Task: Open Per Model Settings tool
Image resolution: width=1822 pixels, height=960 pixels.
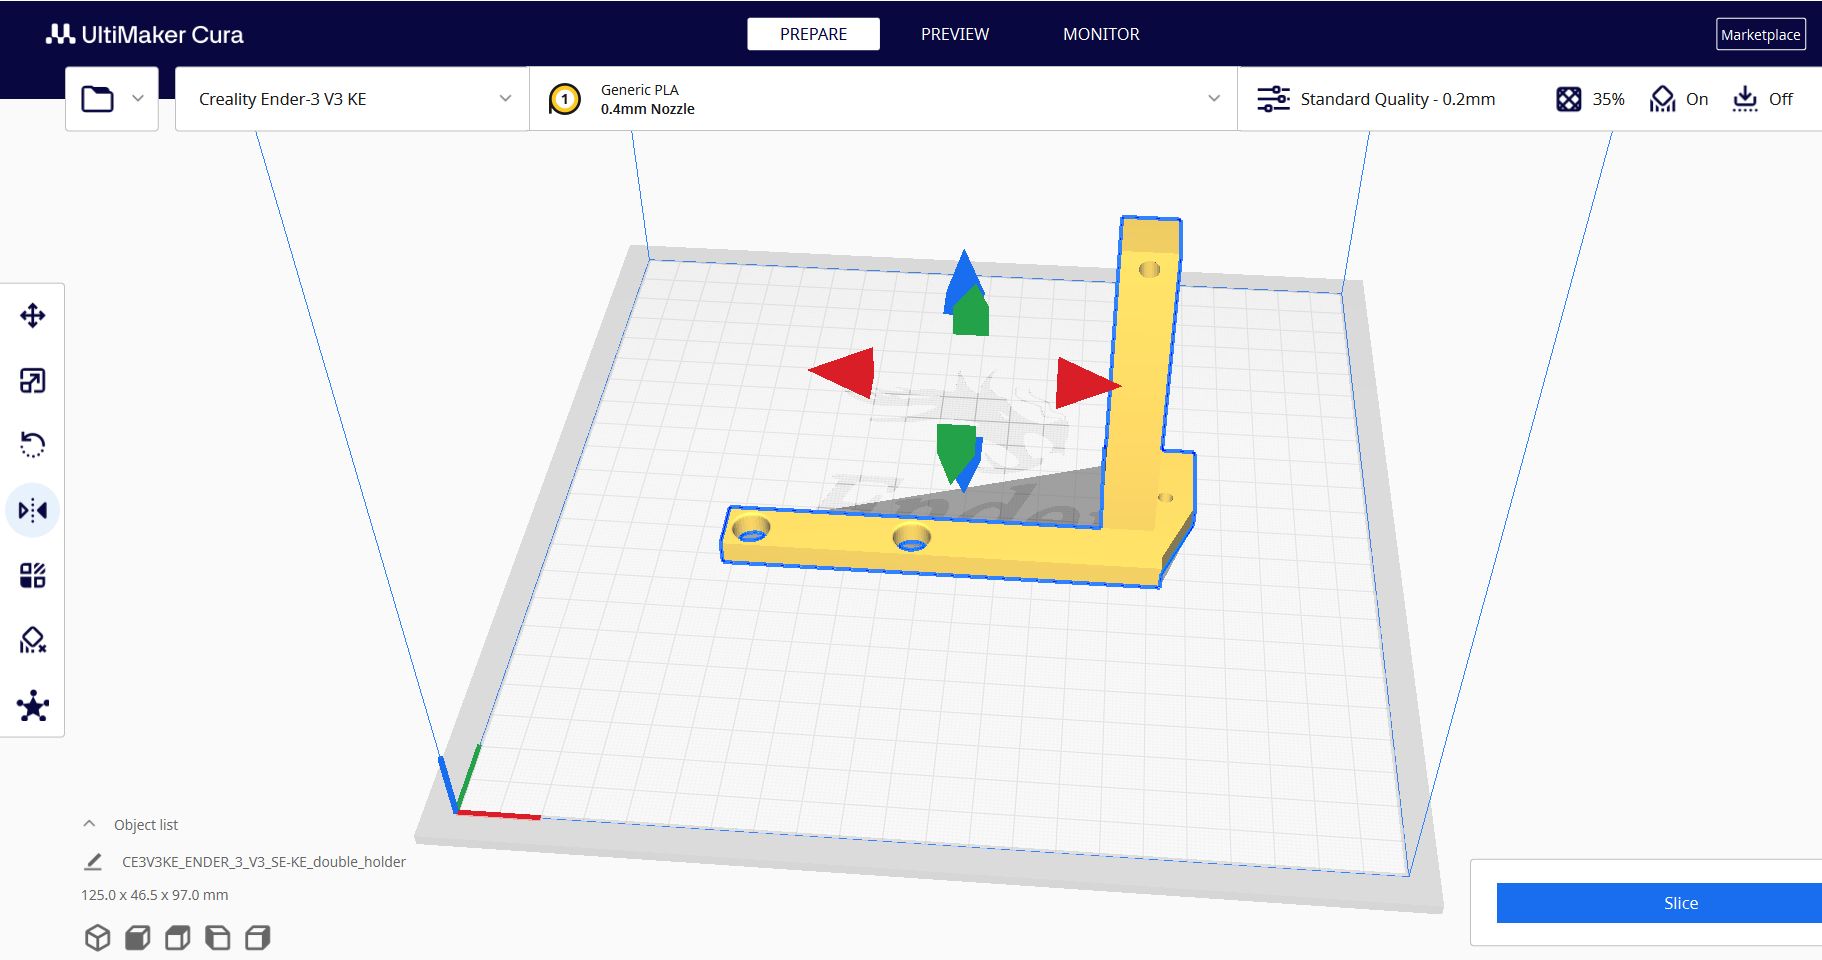Action: pos(33,574)
